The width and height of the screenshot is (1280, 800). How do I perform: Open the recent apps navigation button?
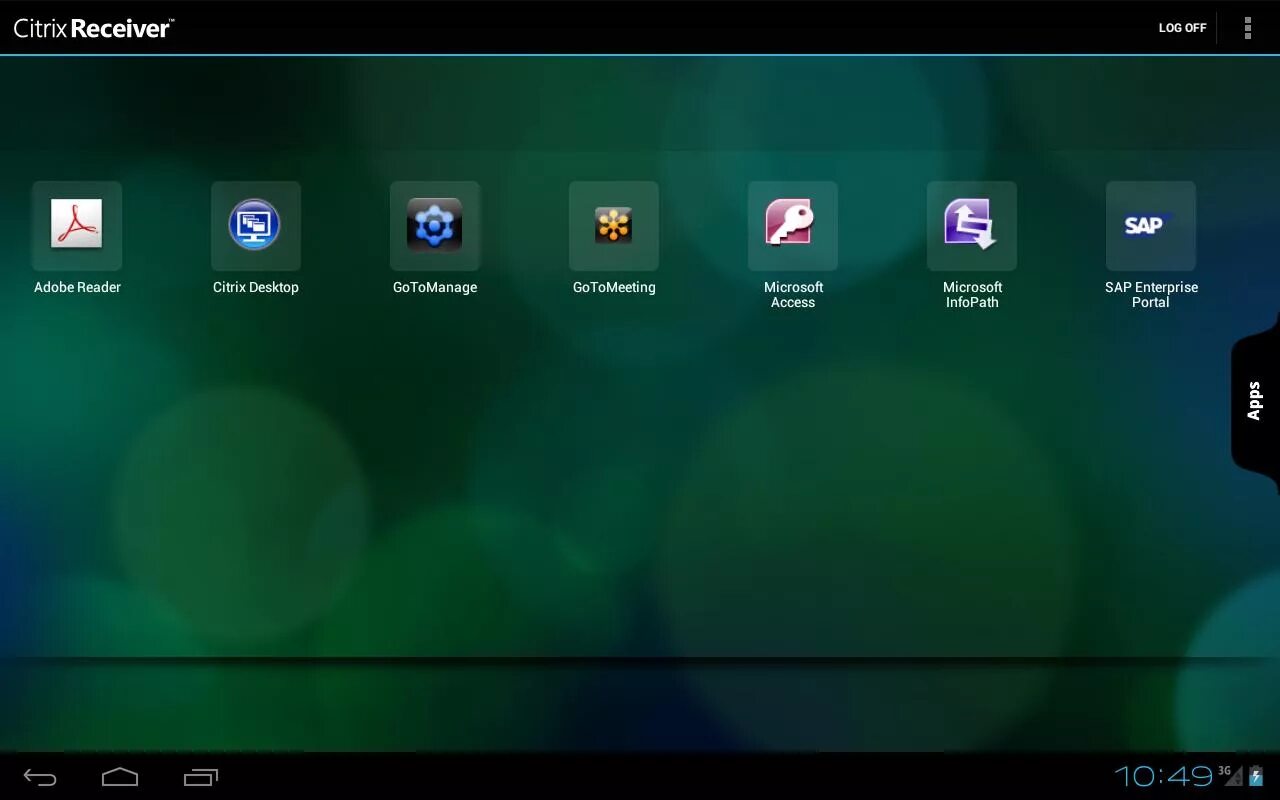[x=201, y=777]
